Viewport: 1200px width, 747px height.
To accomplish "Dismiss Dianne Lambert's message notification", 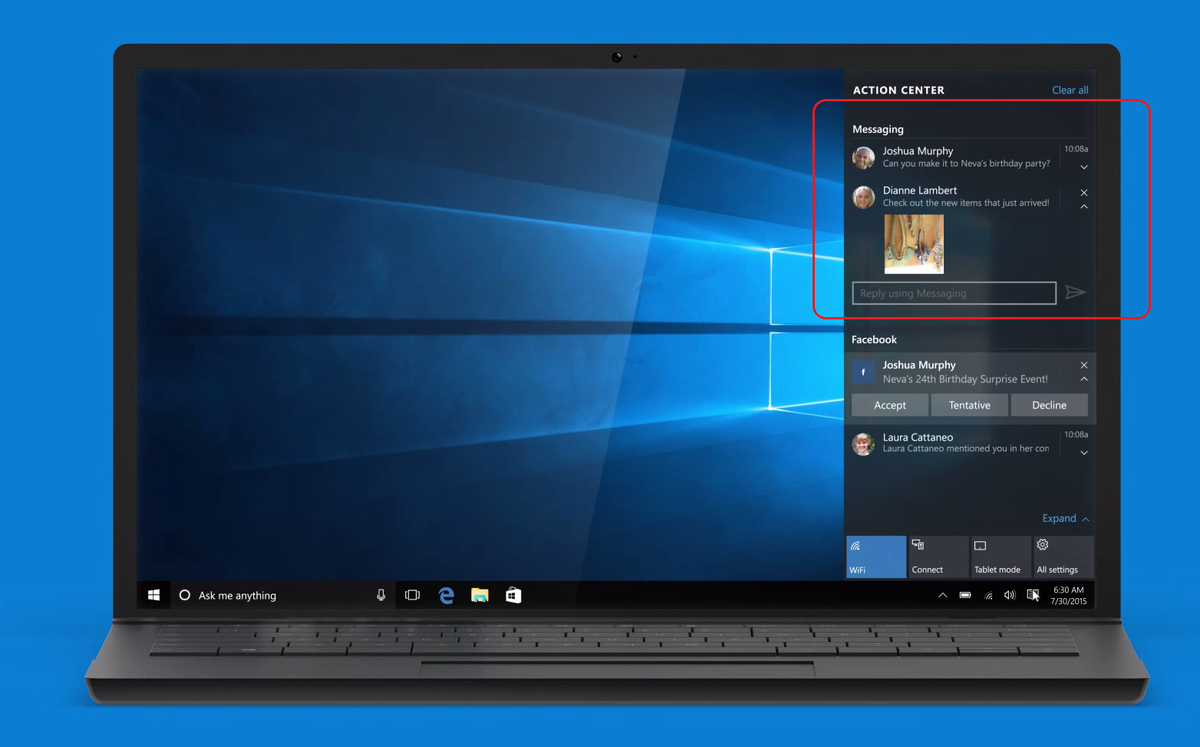I will pos(1084,193).
